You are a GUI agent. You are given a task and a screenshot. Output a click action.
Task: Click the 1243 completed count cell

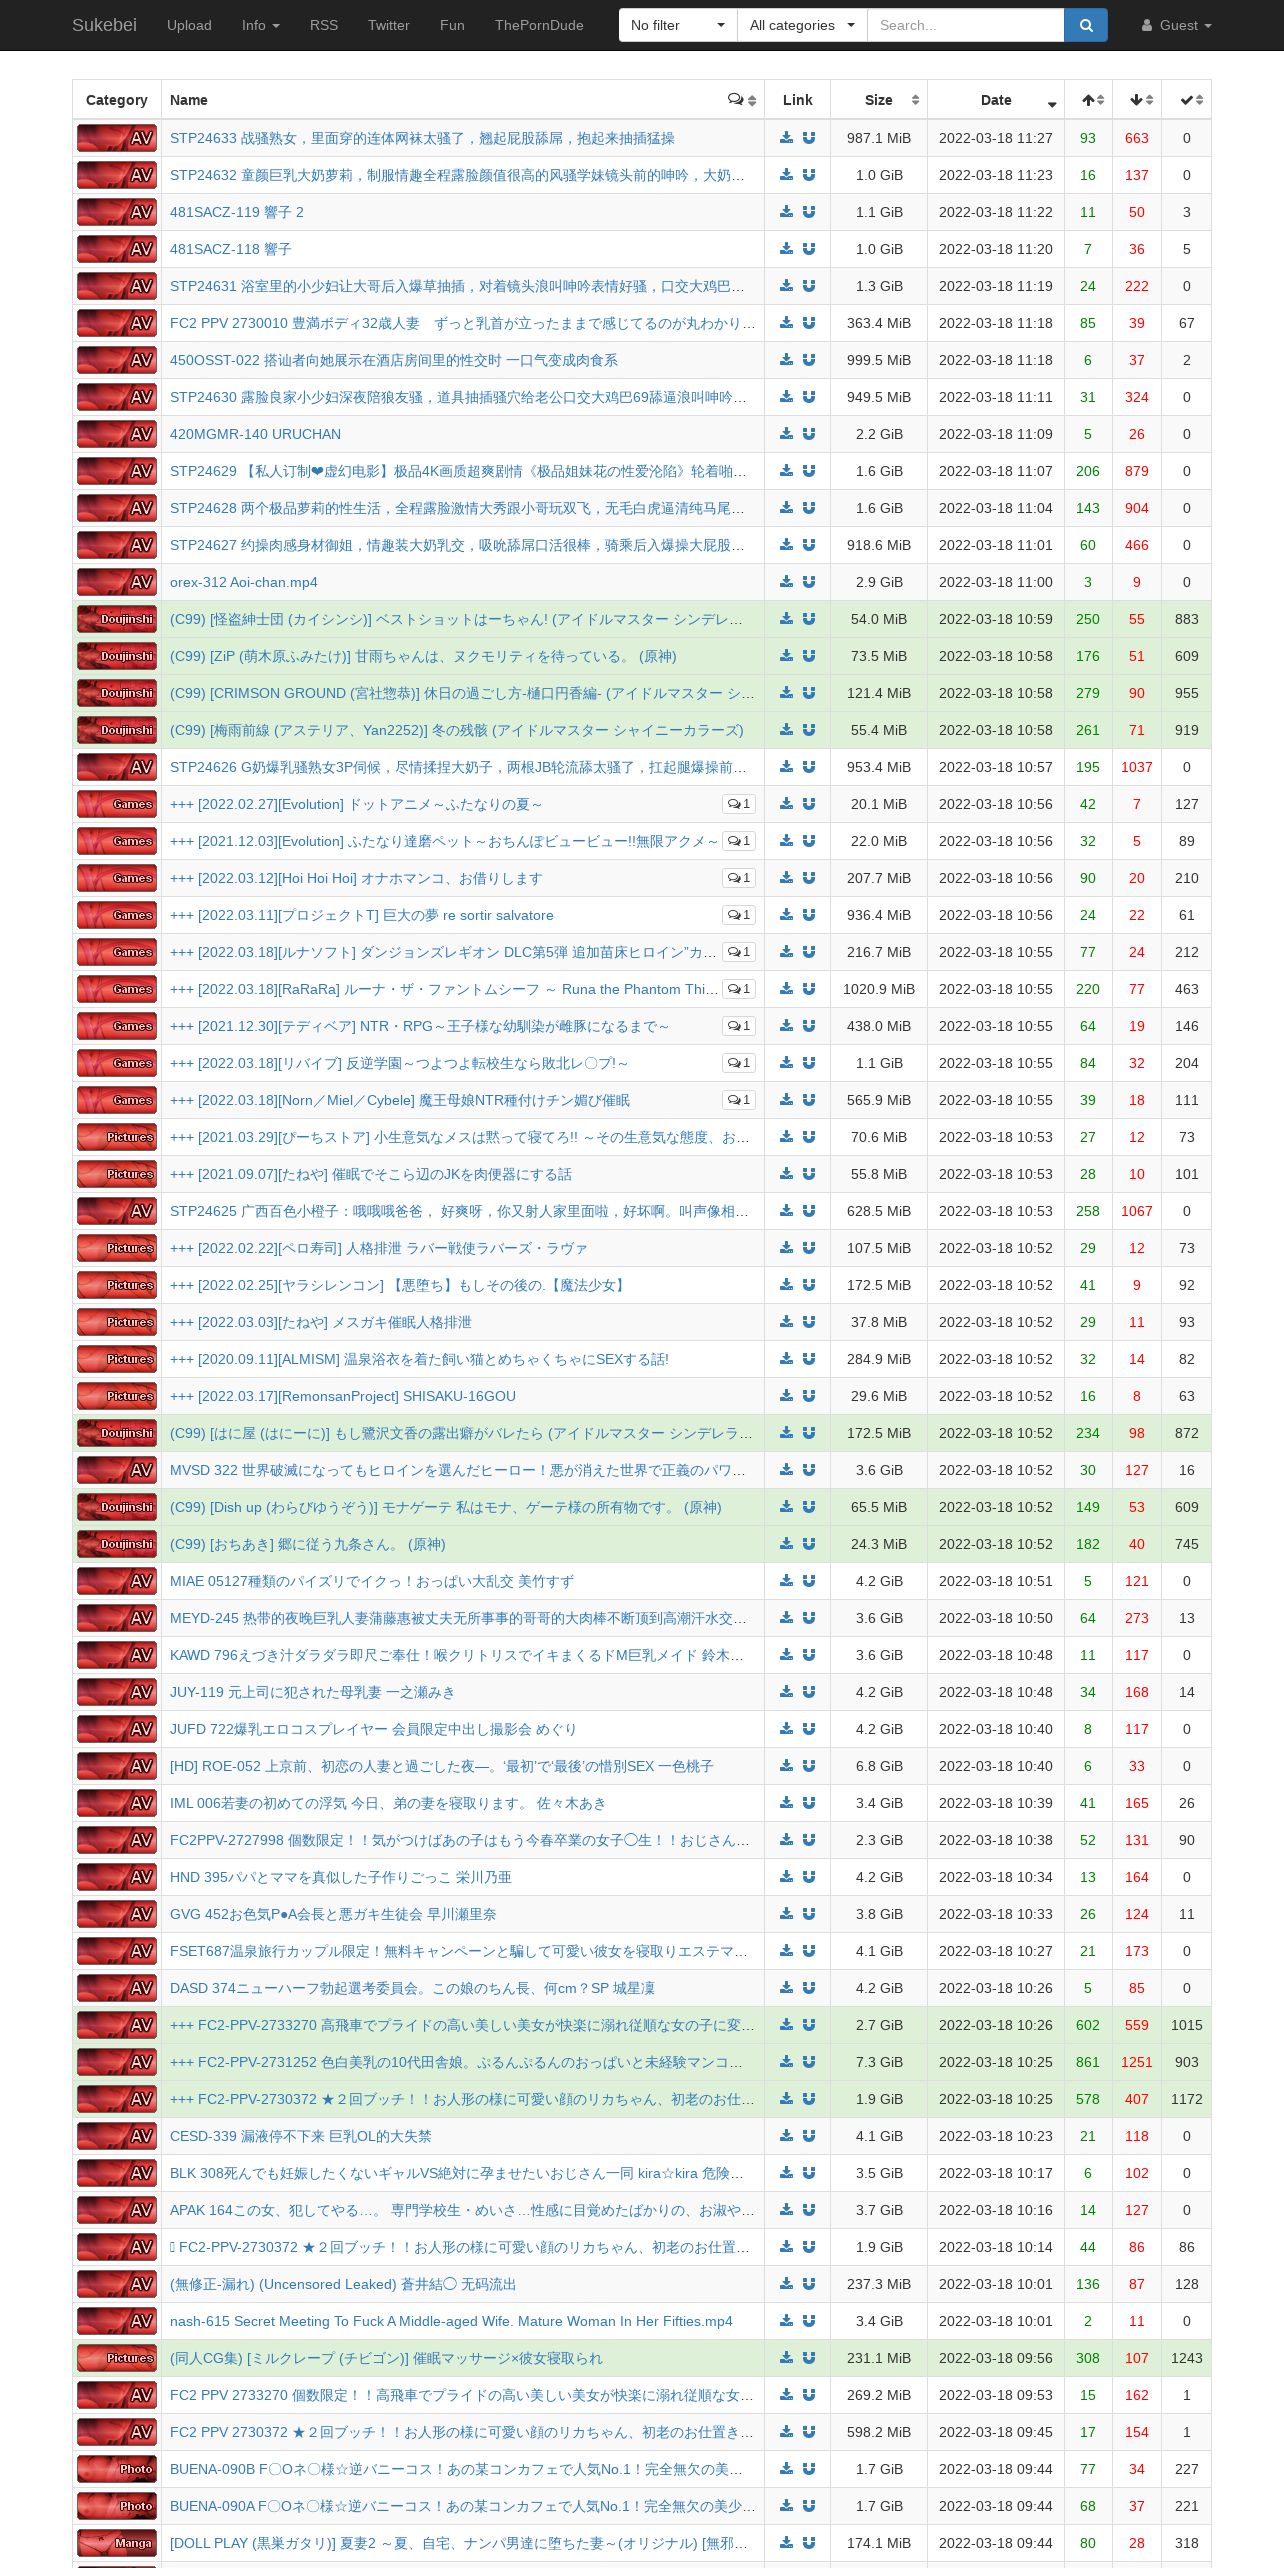(1187, 2358)
